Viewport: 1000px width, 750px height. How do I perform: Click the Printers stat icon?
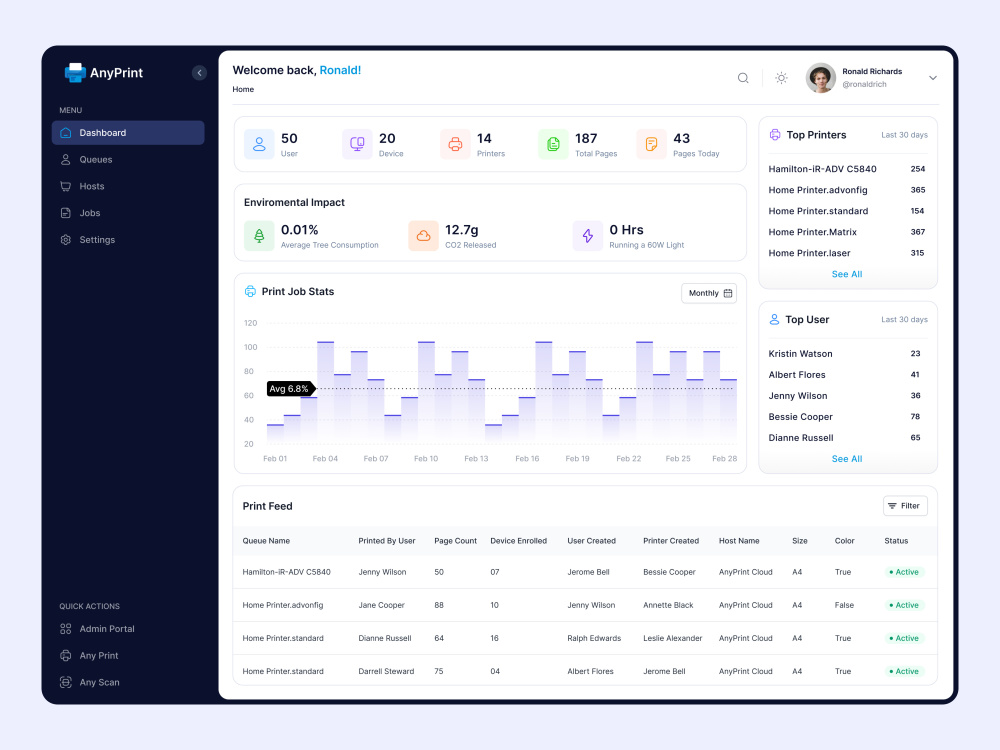[455, 144]
